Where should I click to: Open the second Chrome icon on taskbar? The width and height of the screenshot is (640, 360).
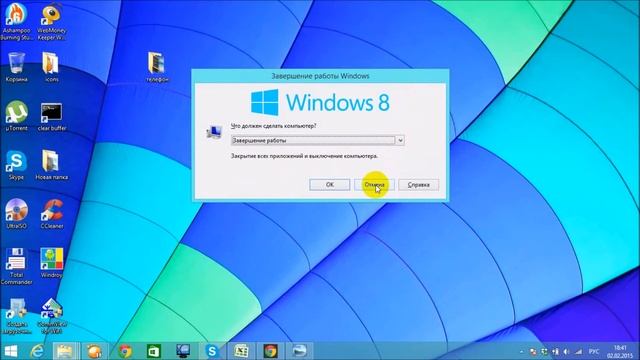pos(271,351)
